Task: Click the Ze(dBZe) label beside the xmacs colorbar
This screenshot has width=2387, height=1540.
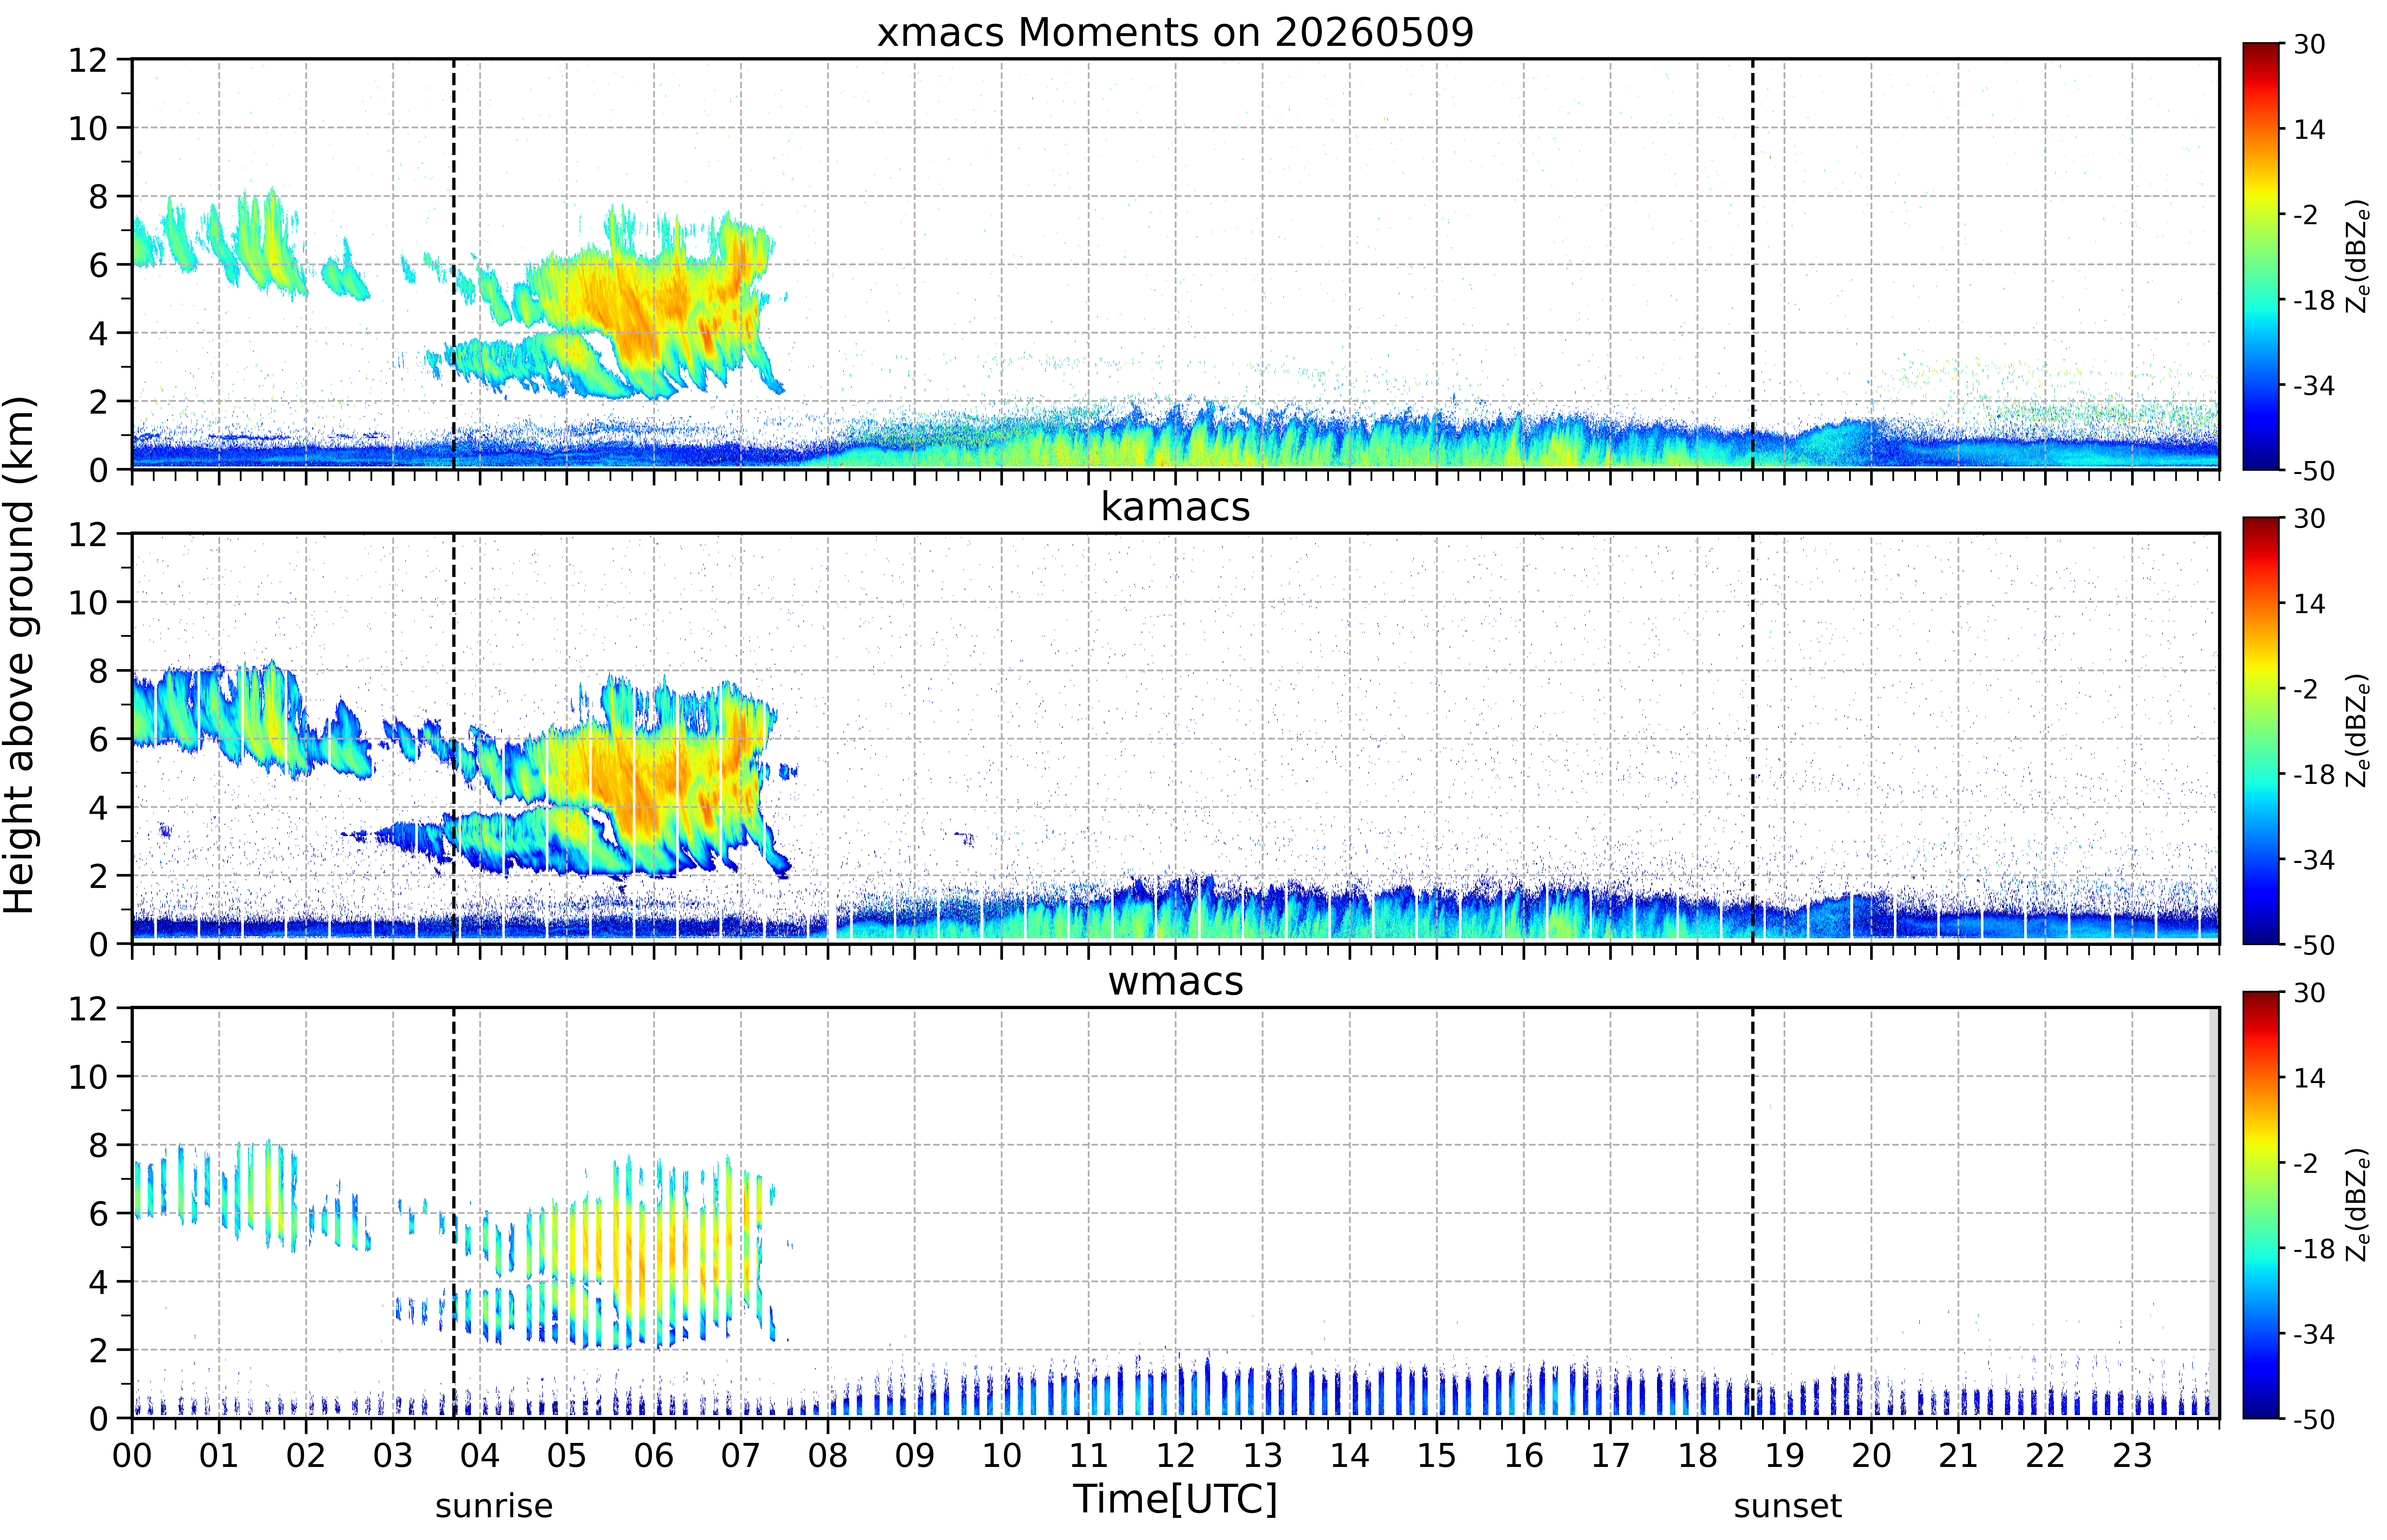Action: tap(2358, 256)
